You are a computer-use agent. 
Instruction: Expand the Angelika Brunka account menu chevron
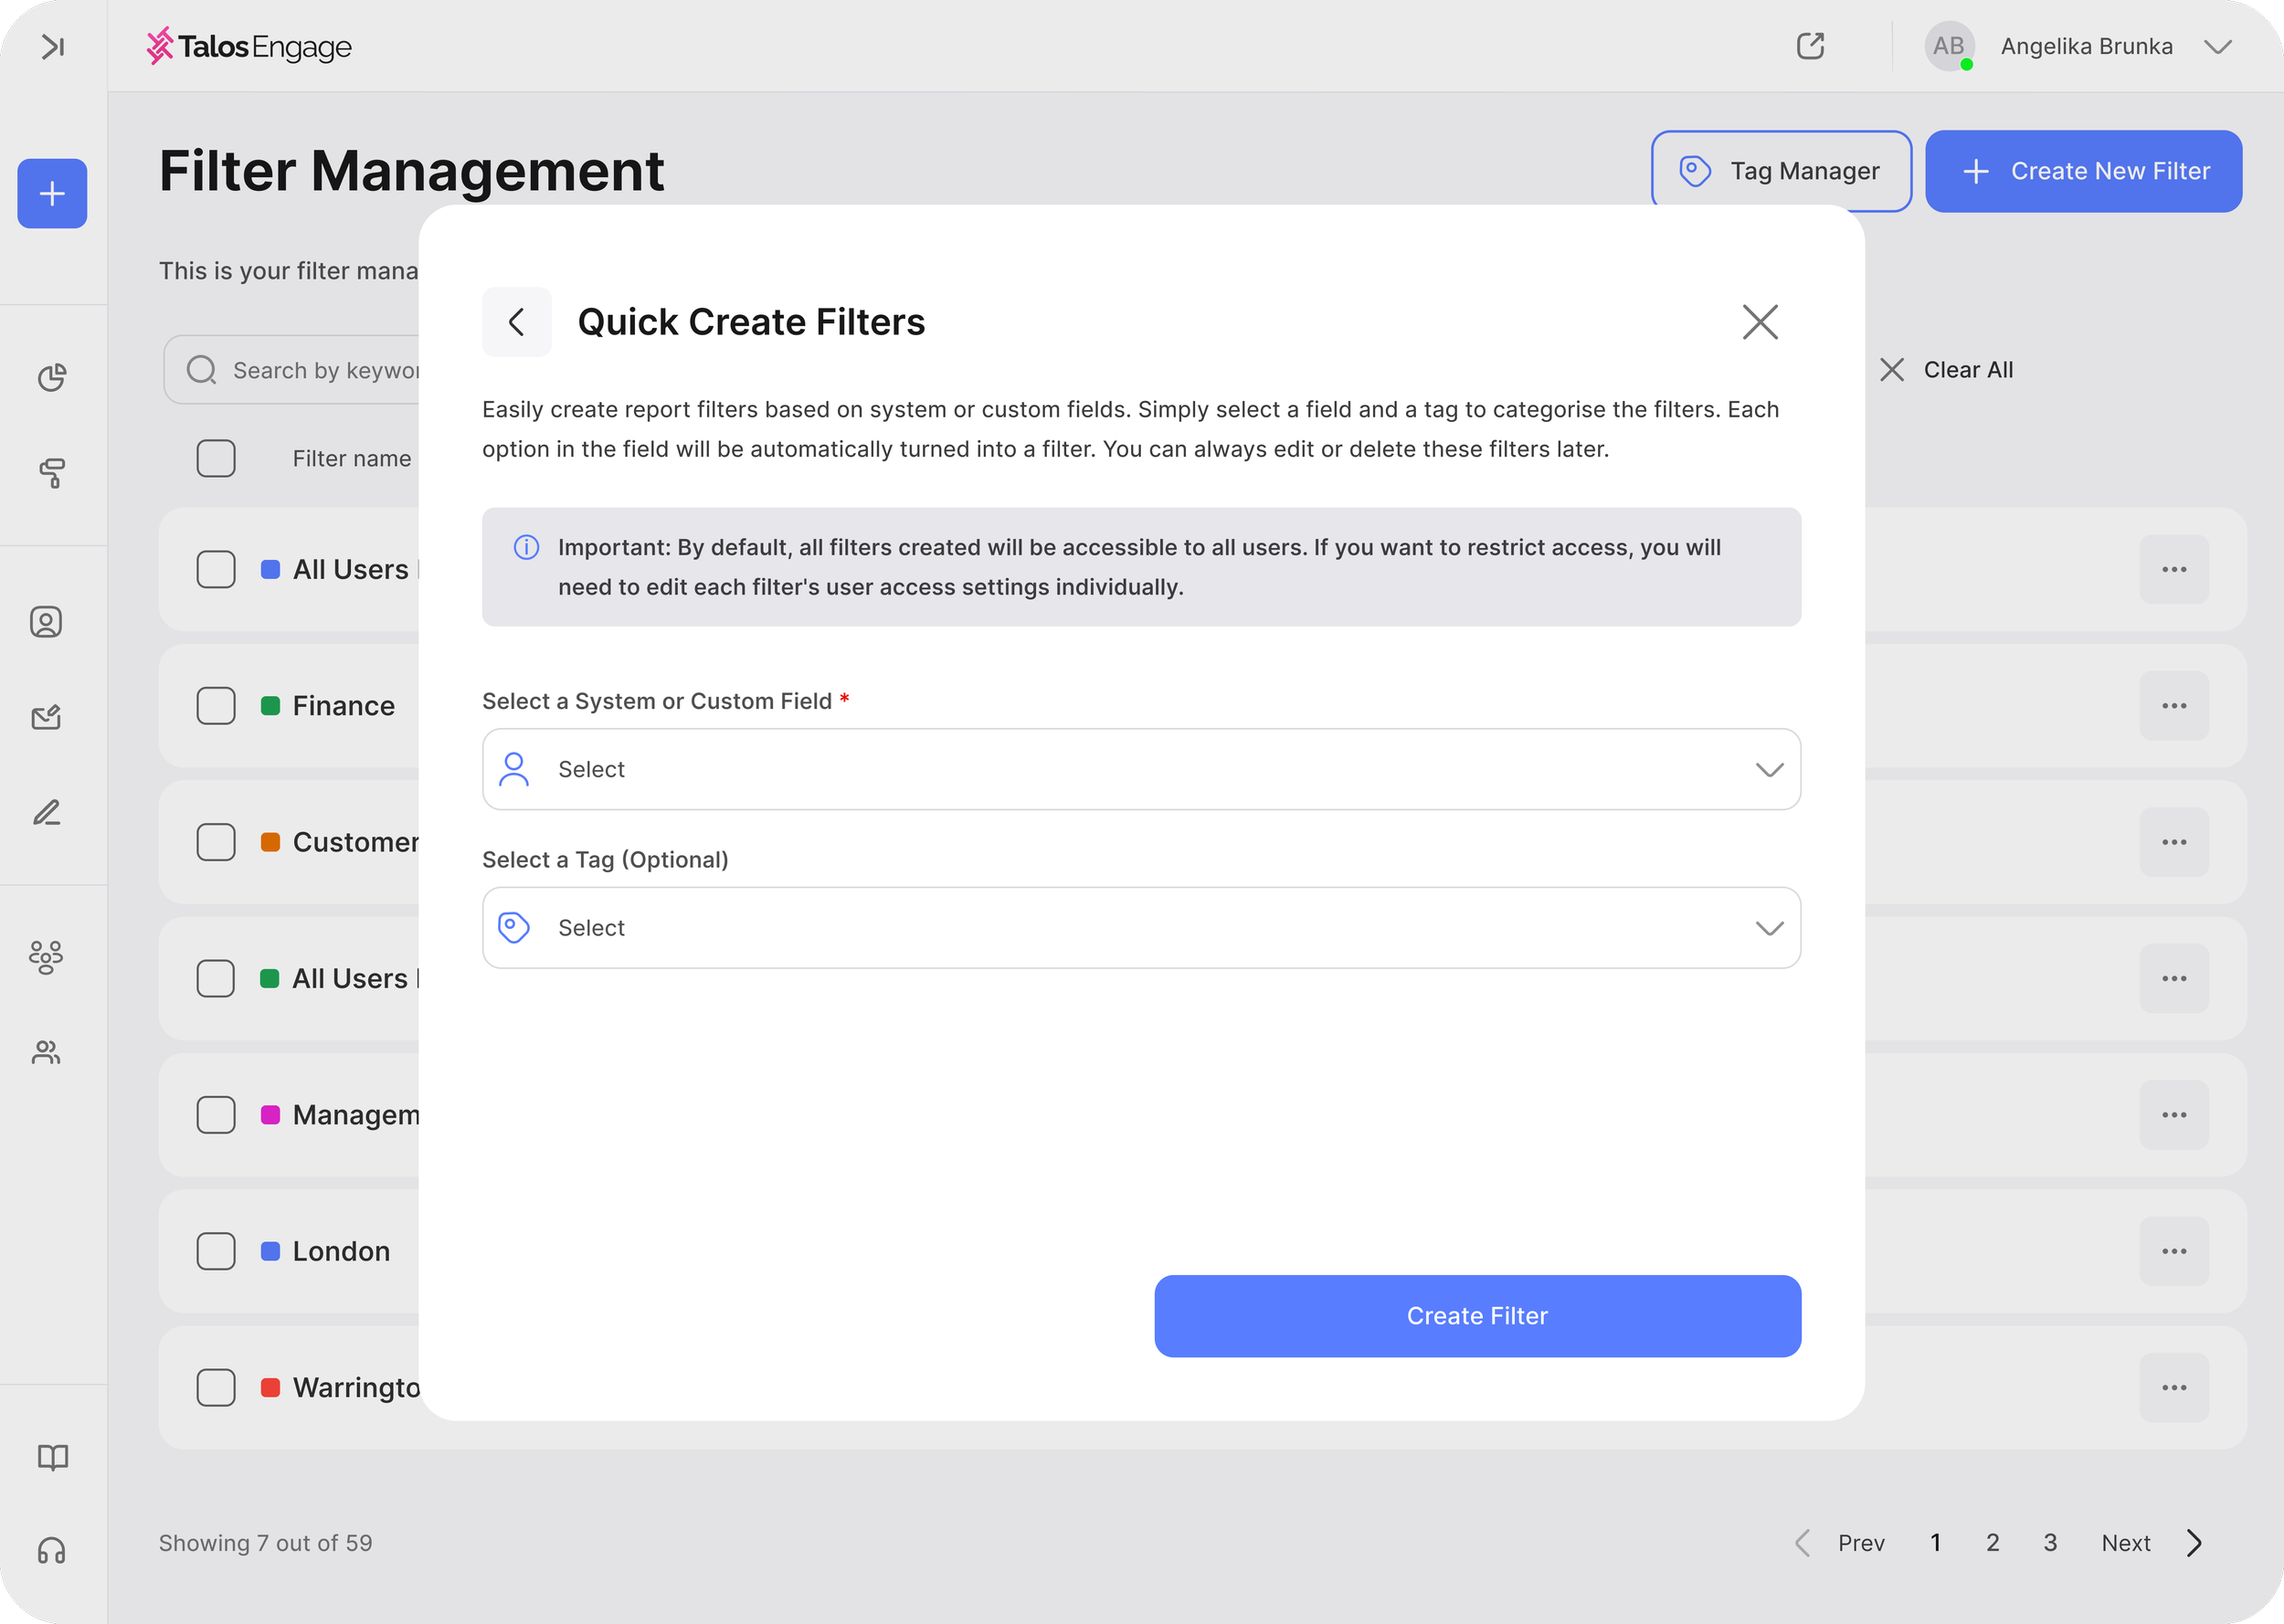2218,47
